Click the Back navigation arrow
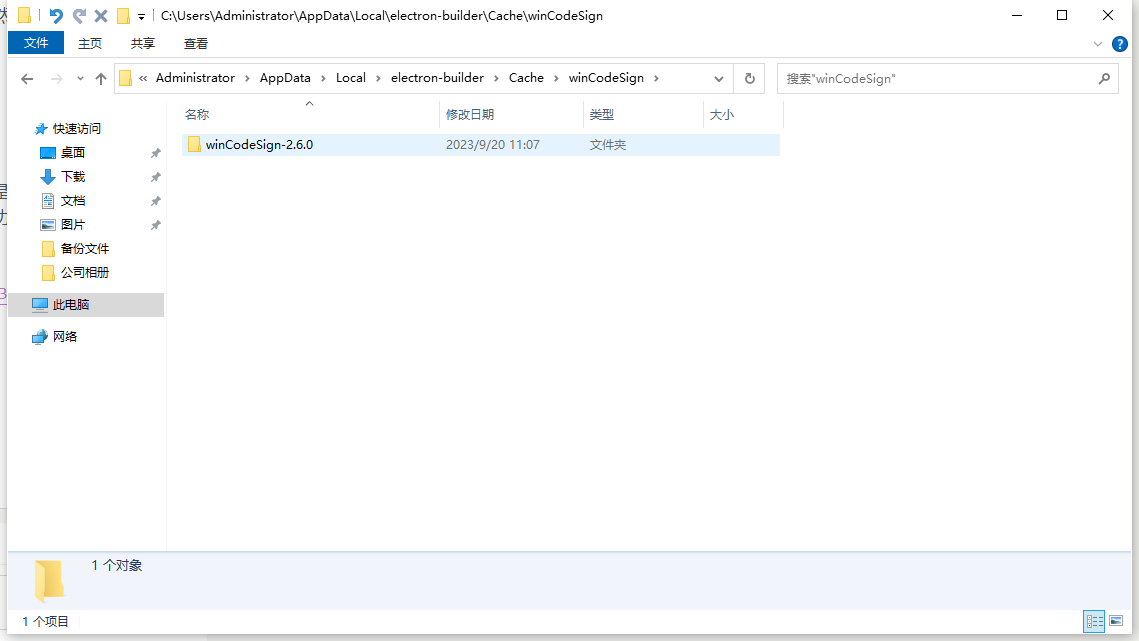This screenshot has width=1139, height=641. coord(27,79)
